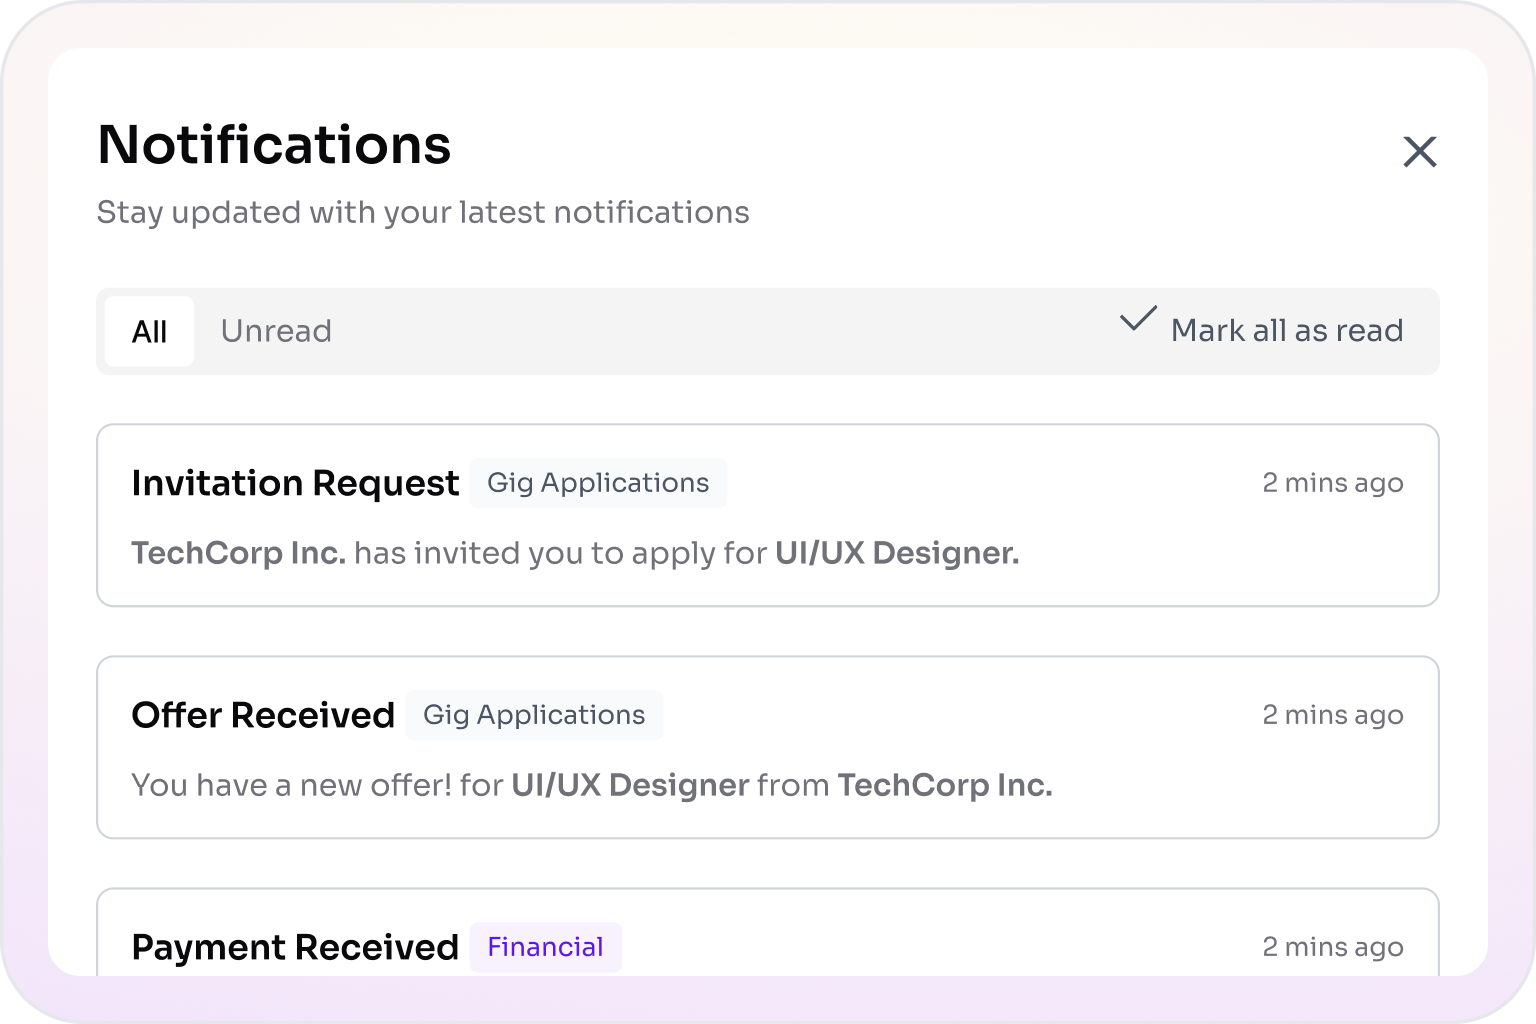Close the Notifications panel with the X icon
This screenshot has height=1024, width=1536.
(x=1419, y=152)
